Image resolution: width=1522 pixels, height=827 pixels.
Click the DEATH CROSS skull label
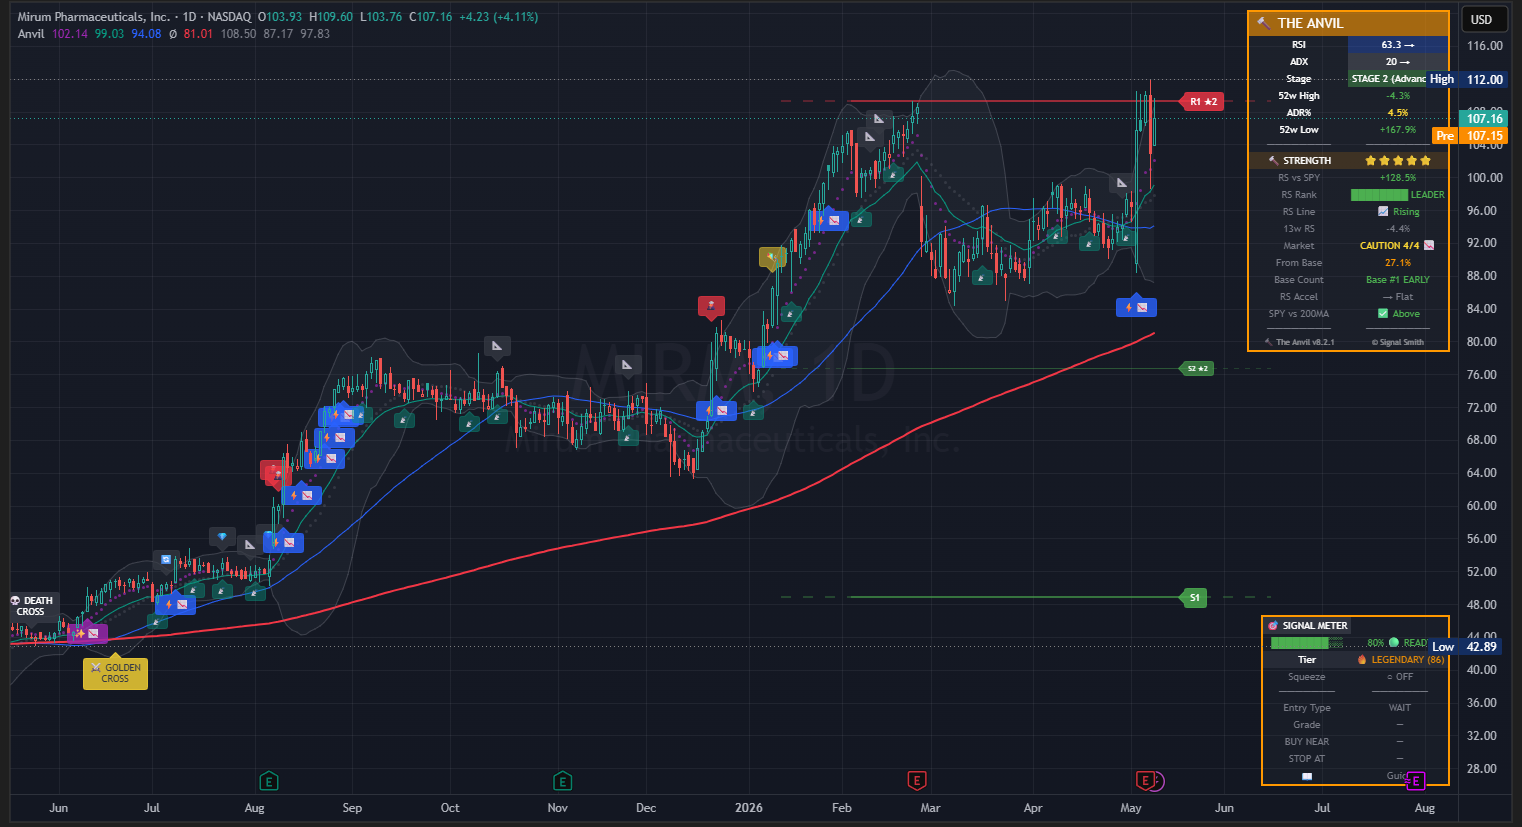tap(32, 606)
